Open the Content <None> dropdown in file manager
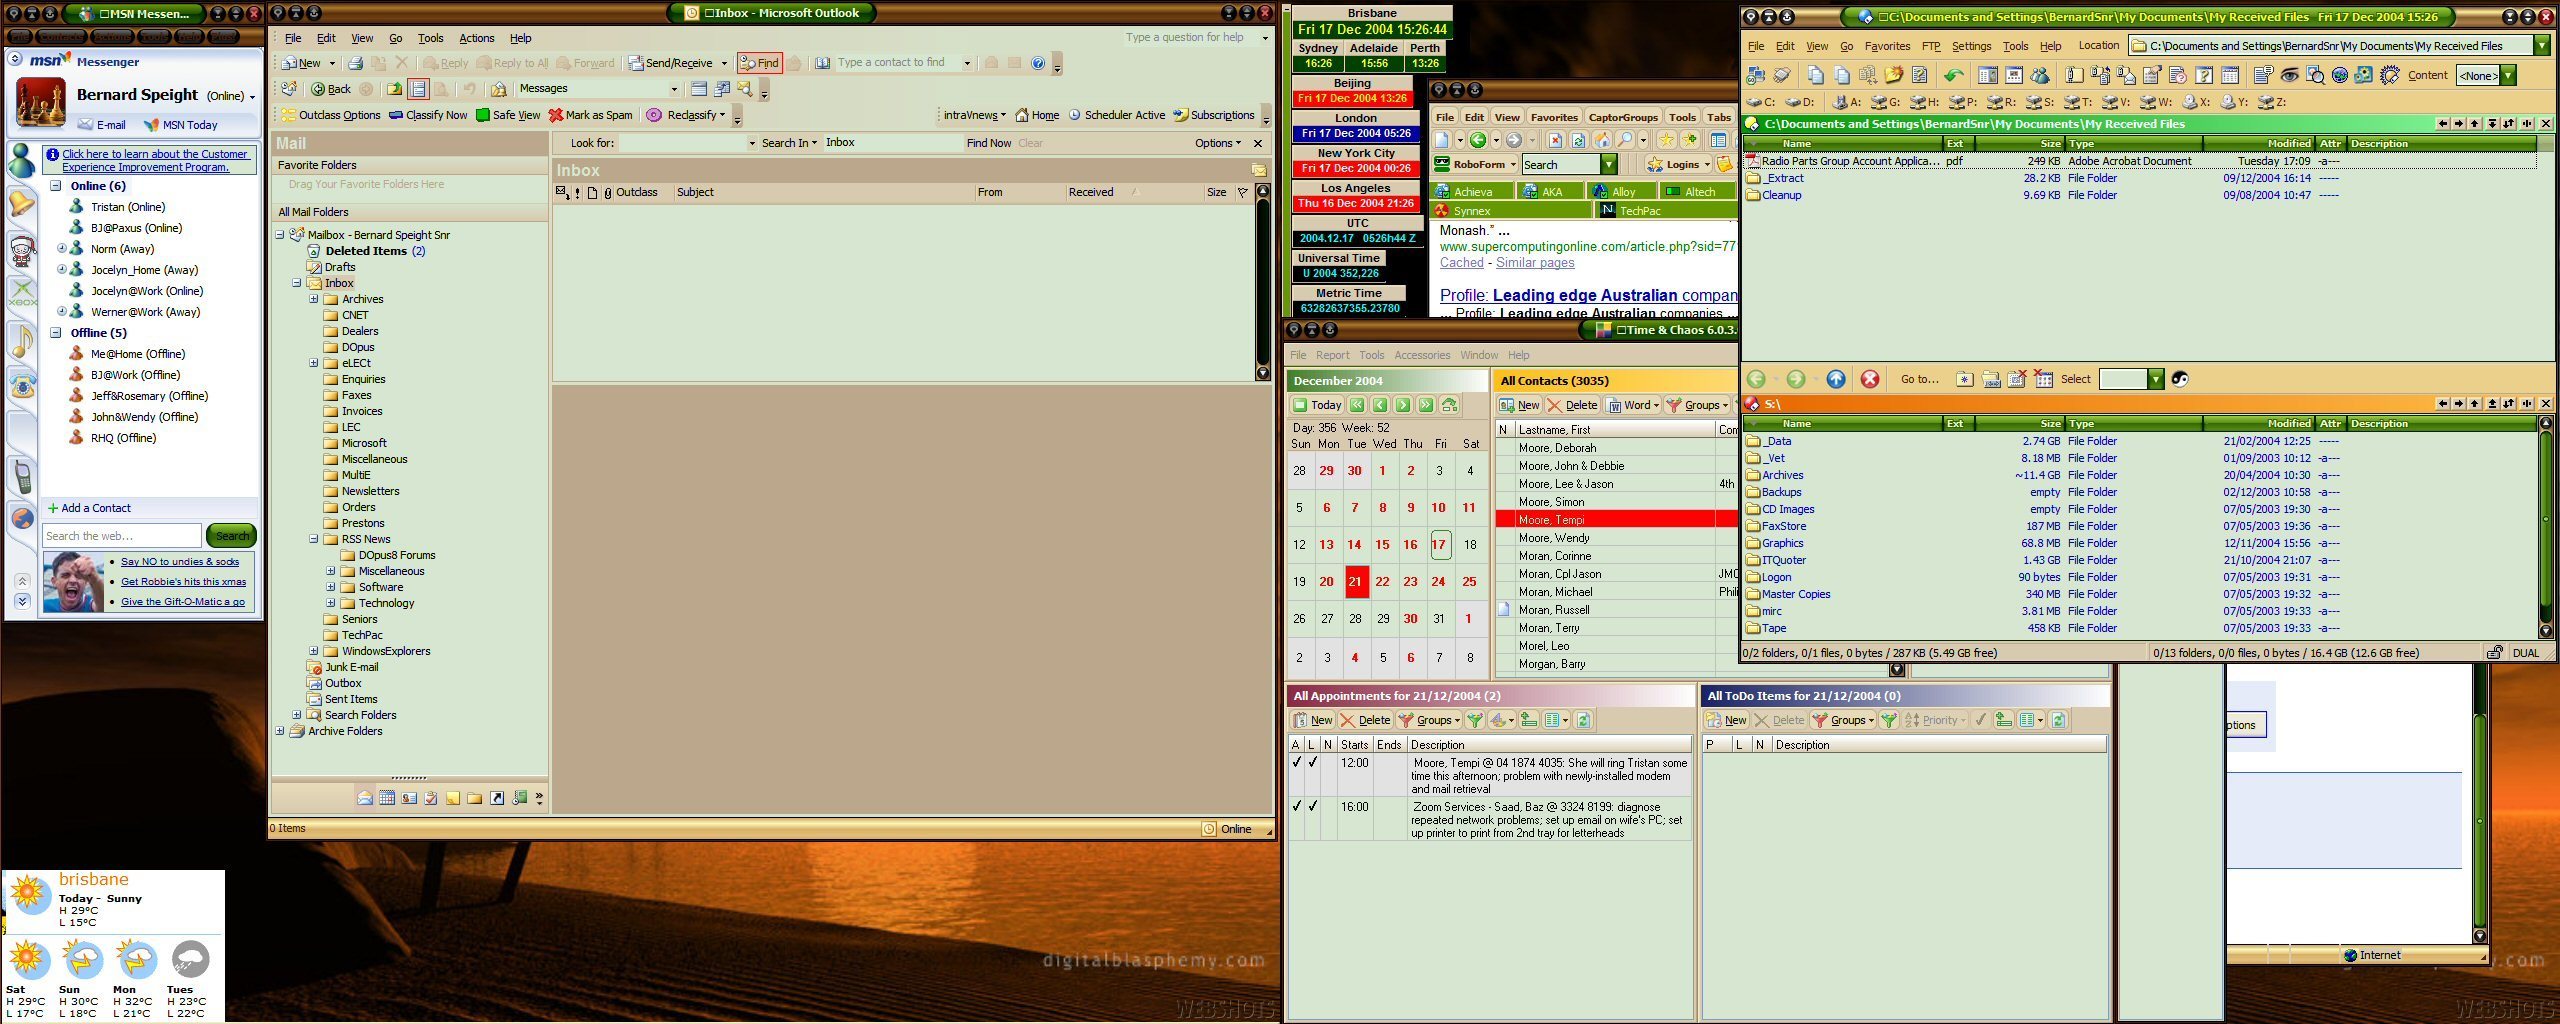 (x=2507, y=76)
